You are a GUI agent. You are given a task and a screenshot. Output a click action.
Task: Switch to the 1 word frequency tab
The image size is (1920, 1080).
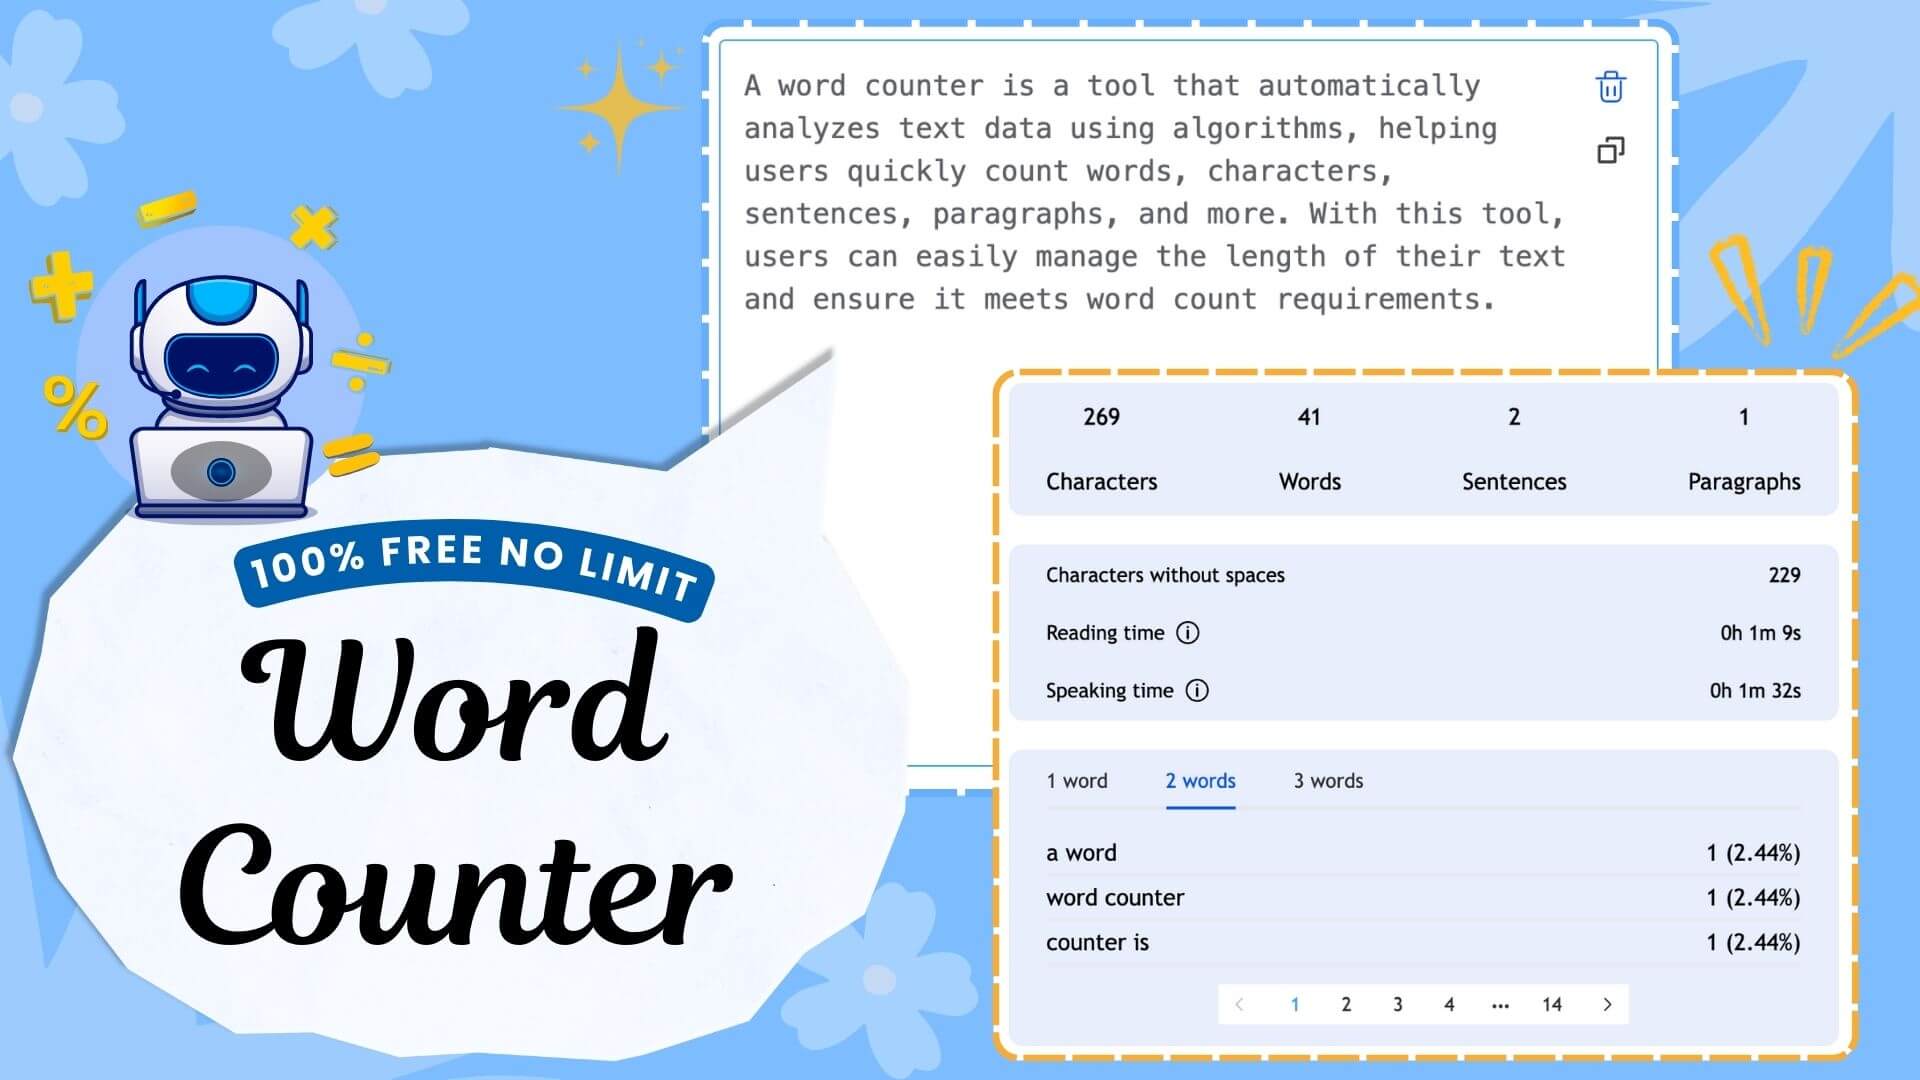(1075, 779)
